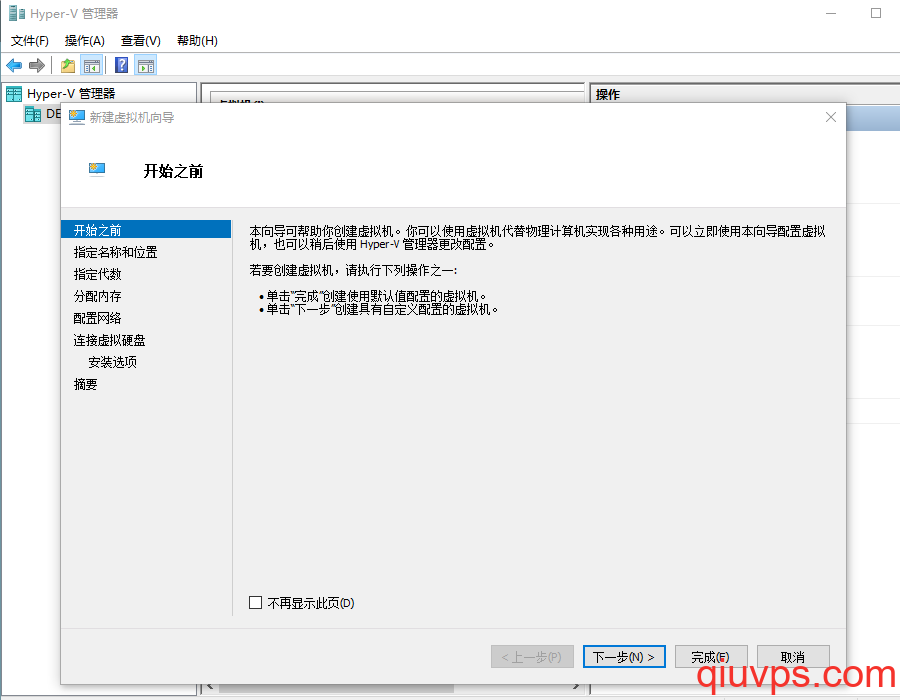Click the wizard icon next to 开始之前 heading

coord(97,170)
